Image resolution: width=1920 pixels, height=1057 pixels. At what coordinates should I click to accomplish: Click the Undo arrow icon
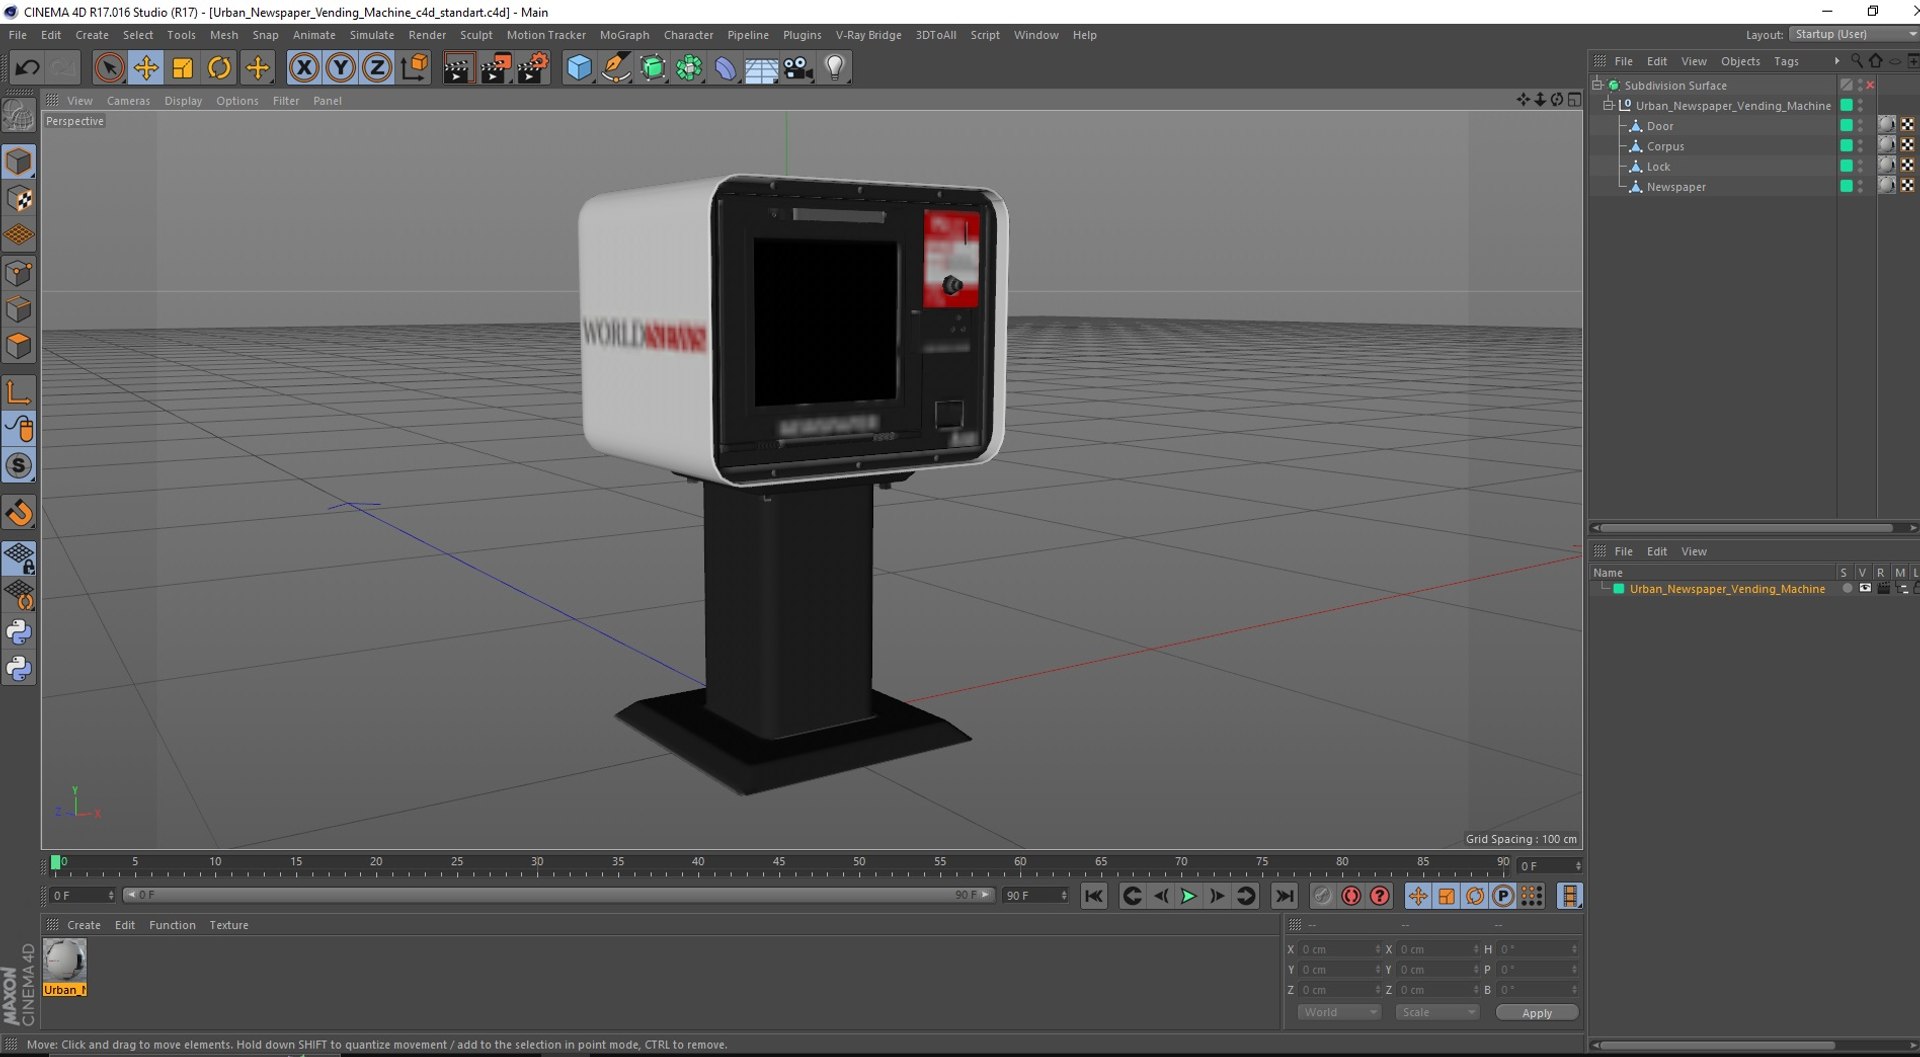[27, 68]
